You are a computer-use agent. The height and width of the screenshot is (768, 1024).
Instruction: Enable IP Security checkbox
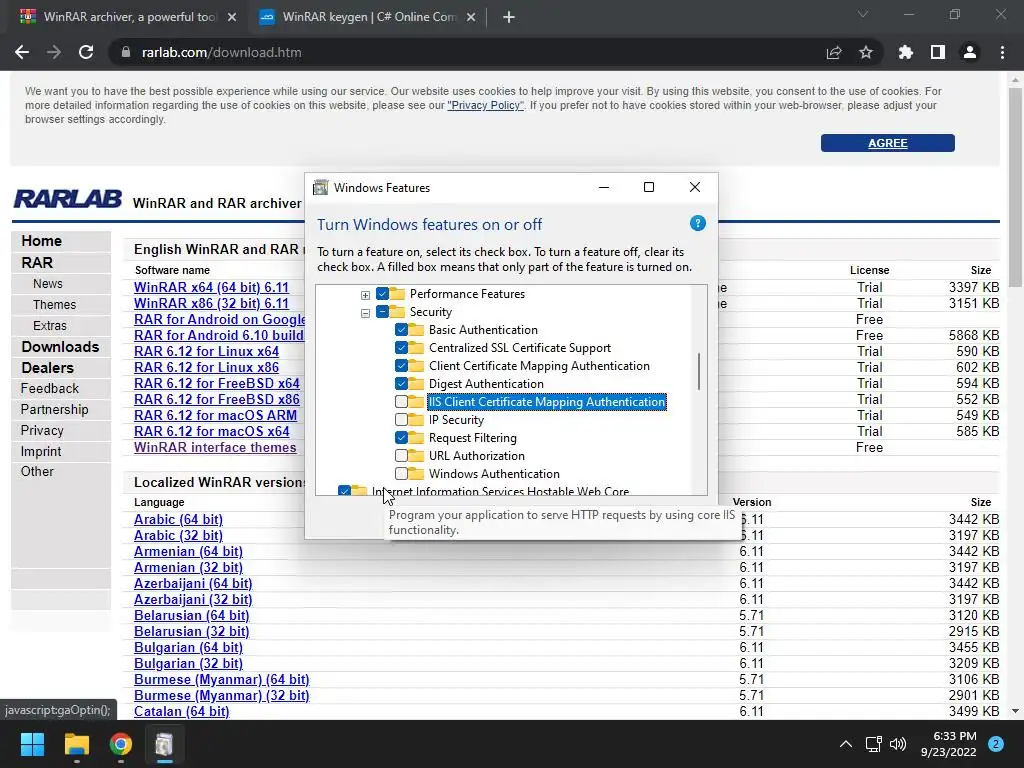(402, 419)
